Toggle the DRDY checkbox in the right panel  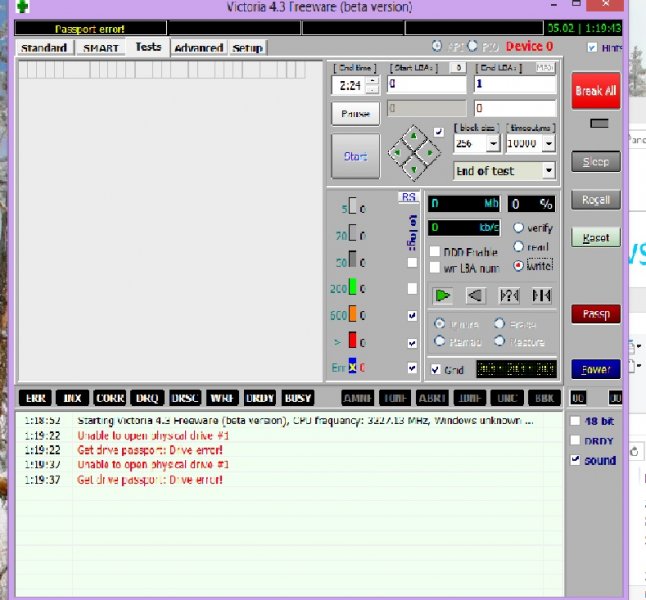coord(575,440)
